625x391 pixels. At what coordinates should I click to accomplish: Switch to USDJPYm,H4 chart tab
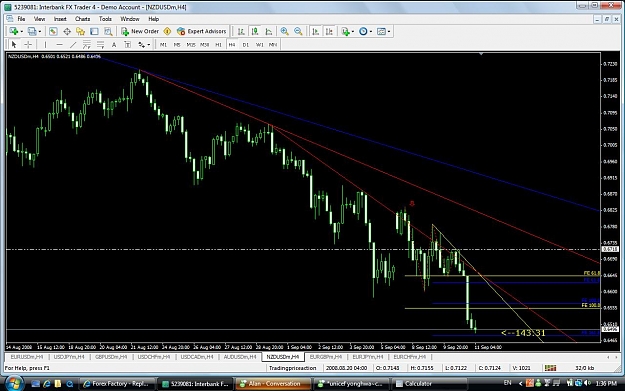[69, 357]
